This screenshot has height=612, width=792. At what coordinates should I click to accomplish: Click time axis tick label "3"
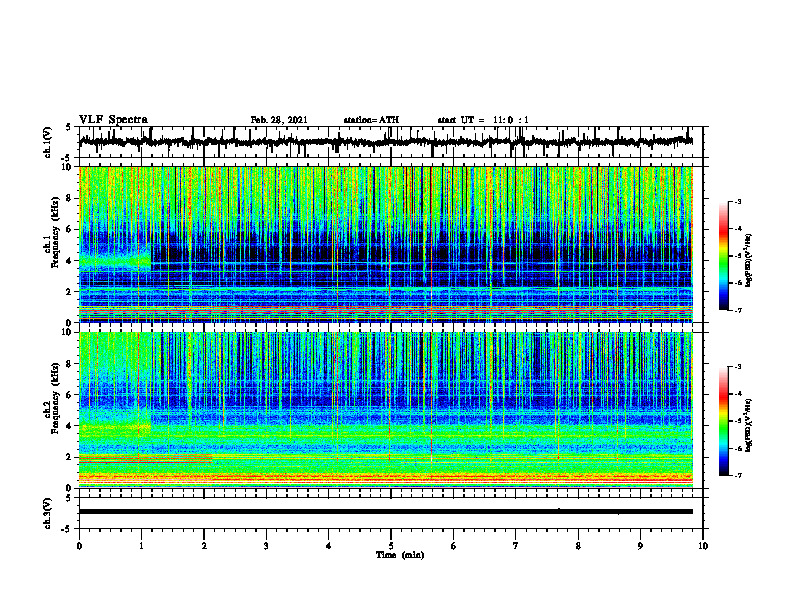tap(266, 546)
